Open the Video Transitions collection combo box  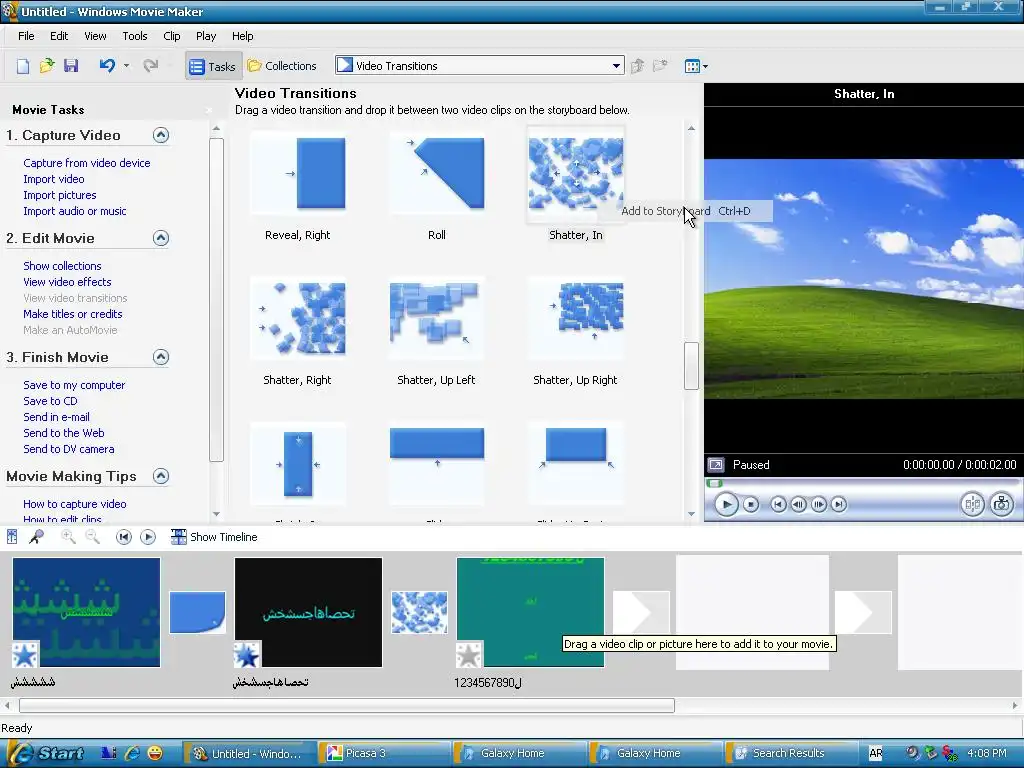click(x=479, y=65)
